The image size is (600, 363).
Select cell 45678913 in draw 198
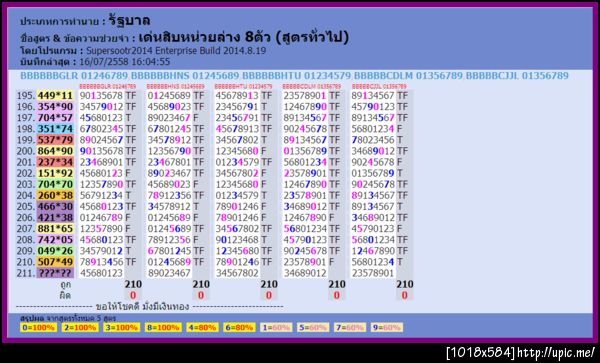(237, 129)
